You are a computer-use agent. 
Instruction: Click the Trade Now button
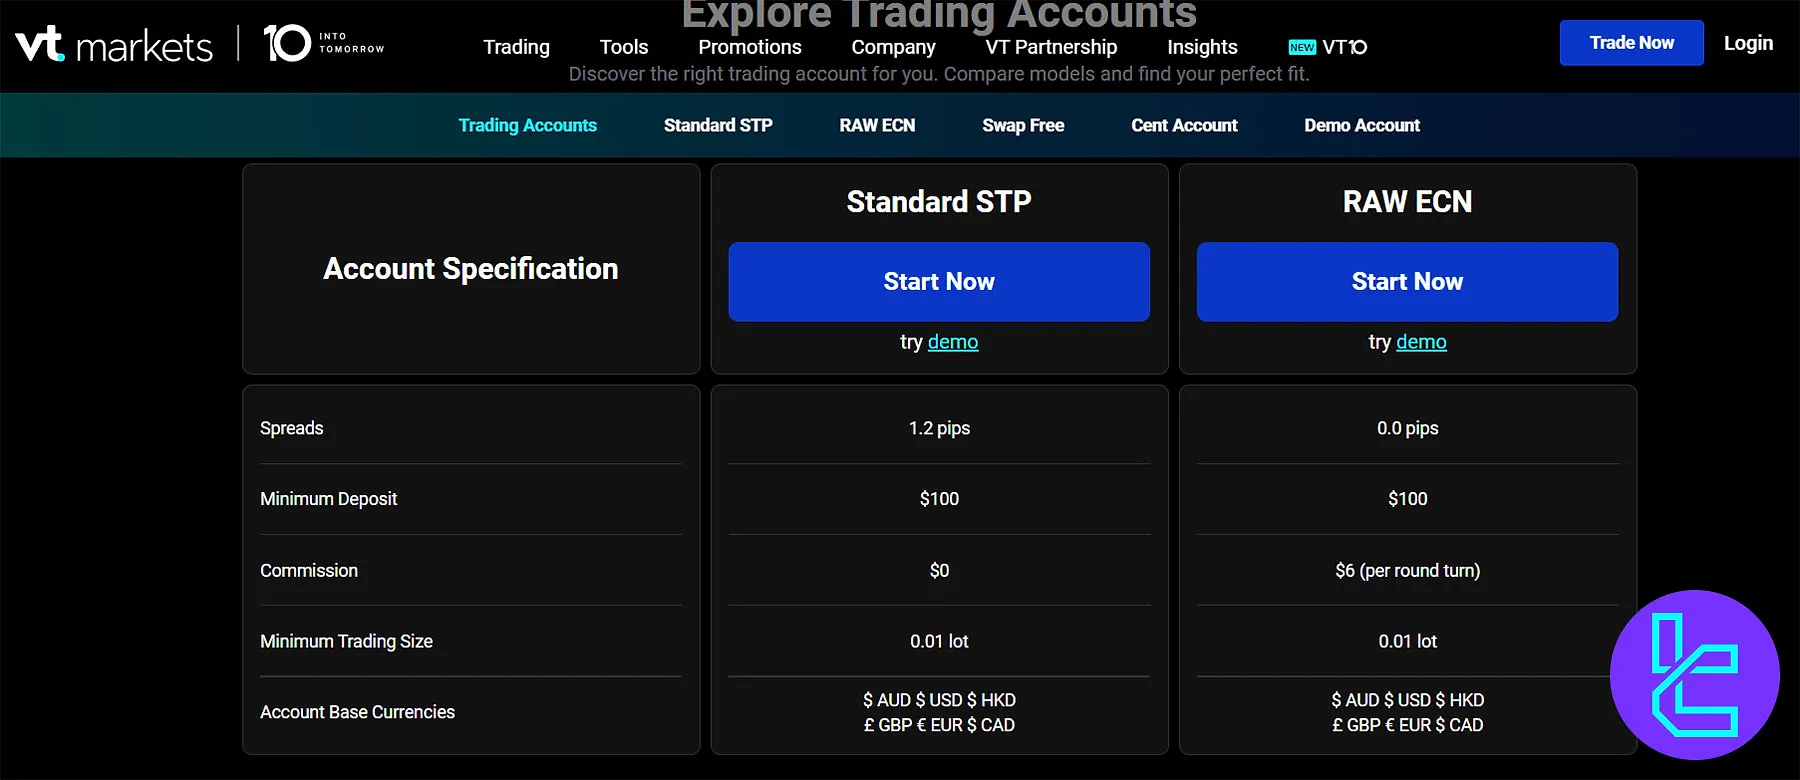1632,43
